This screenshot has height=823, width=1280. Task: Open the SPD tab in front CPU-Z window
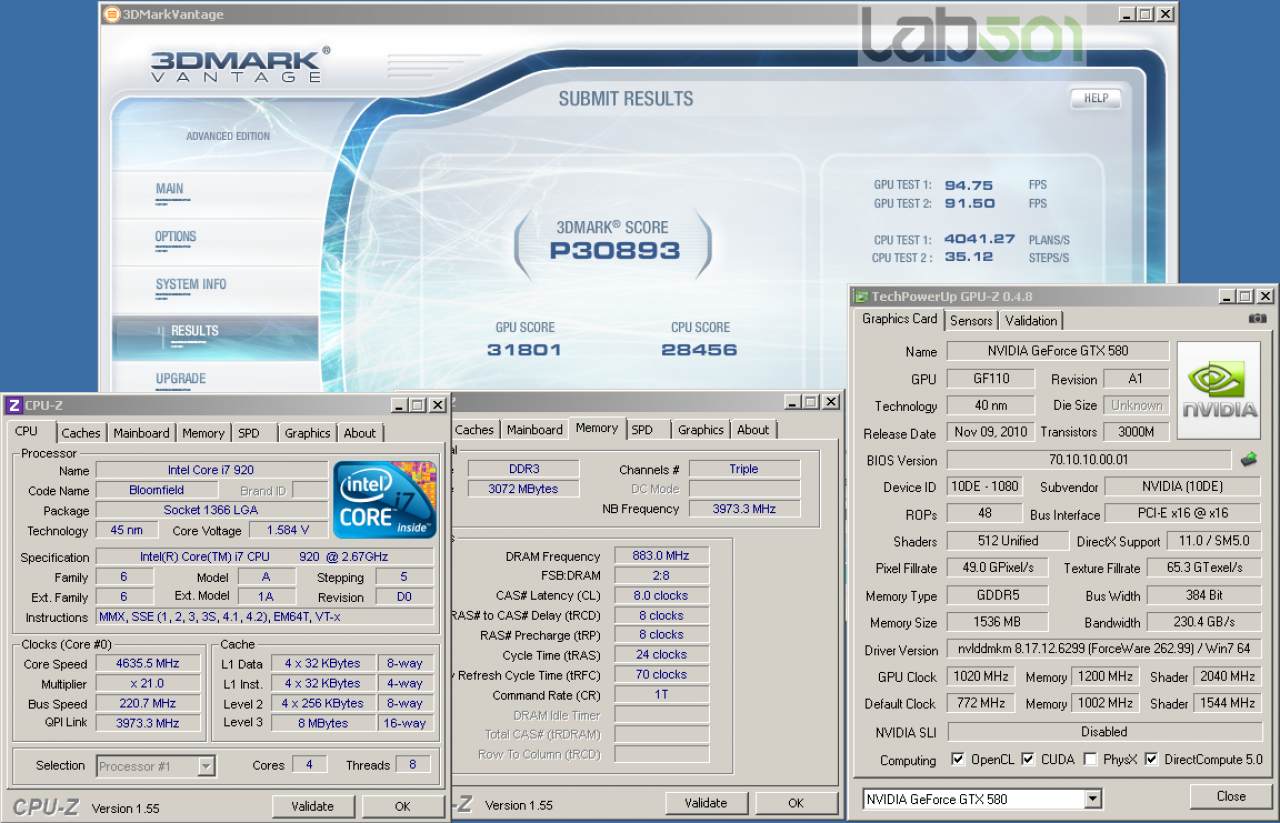[249, 433]
